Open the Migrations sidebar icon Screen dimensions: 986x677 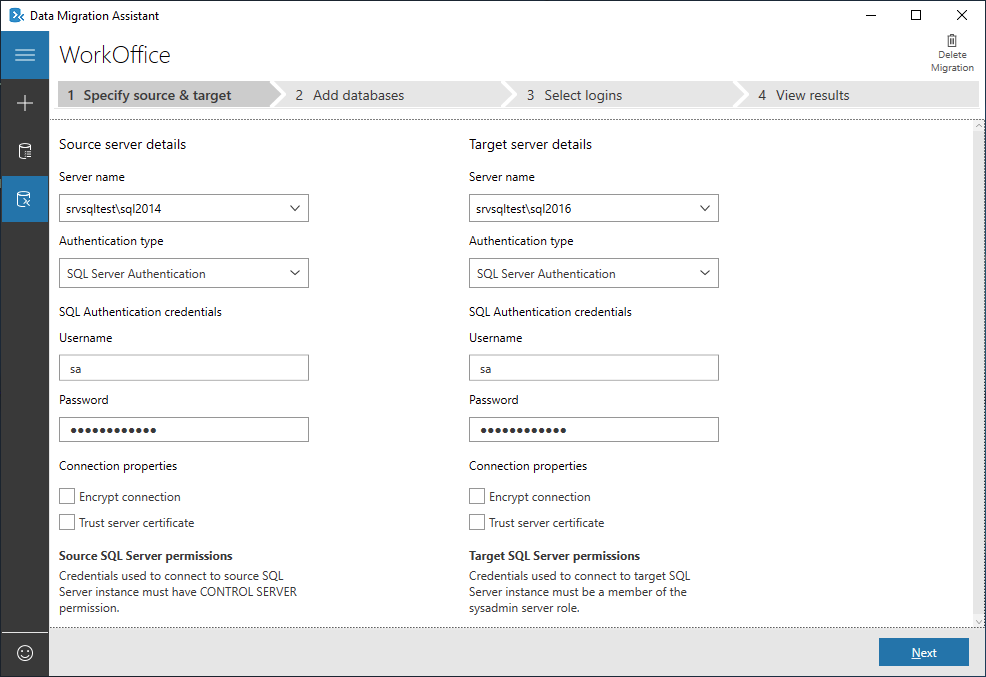pos(25,199)
